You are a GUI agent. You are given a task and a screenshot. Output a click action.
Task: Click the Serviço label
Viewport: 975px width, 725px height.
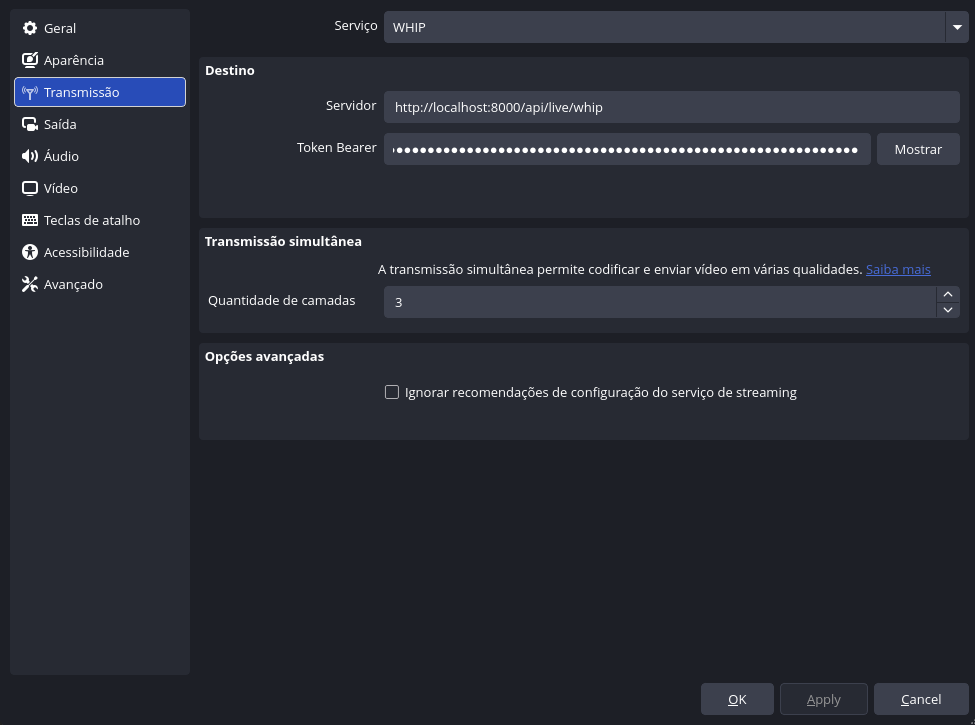click(x=356, y=25)
